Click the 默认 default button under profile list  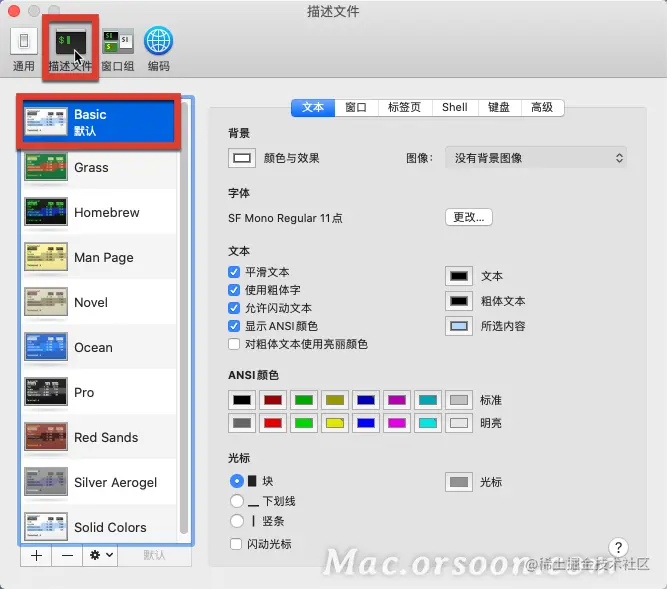pyautogui.click(x=154, y=555)
